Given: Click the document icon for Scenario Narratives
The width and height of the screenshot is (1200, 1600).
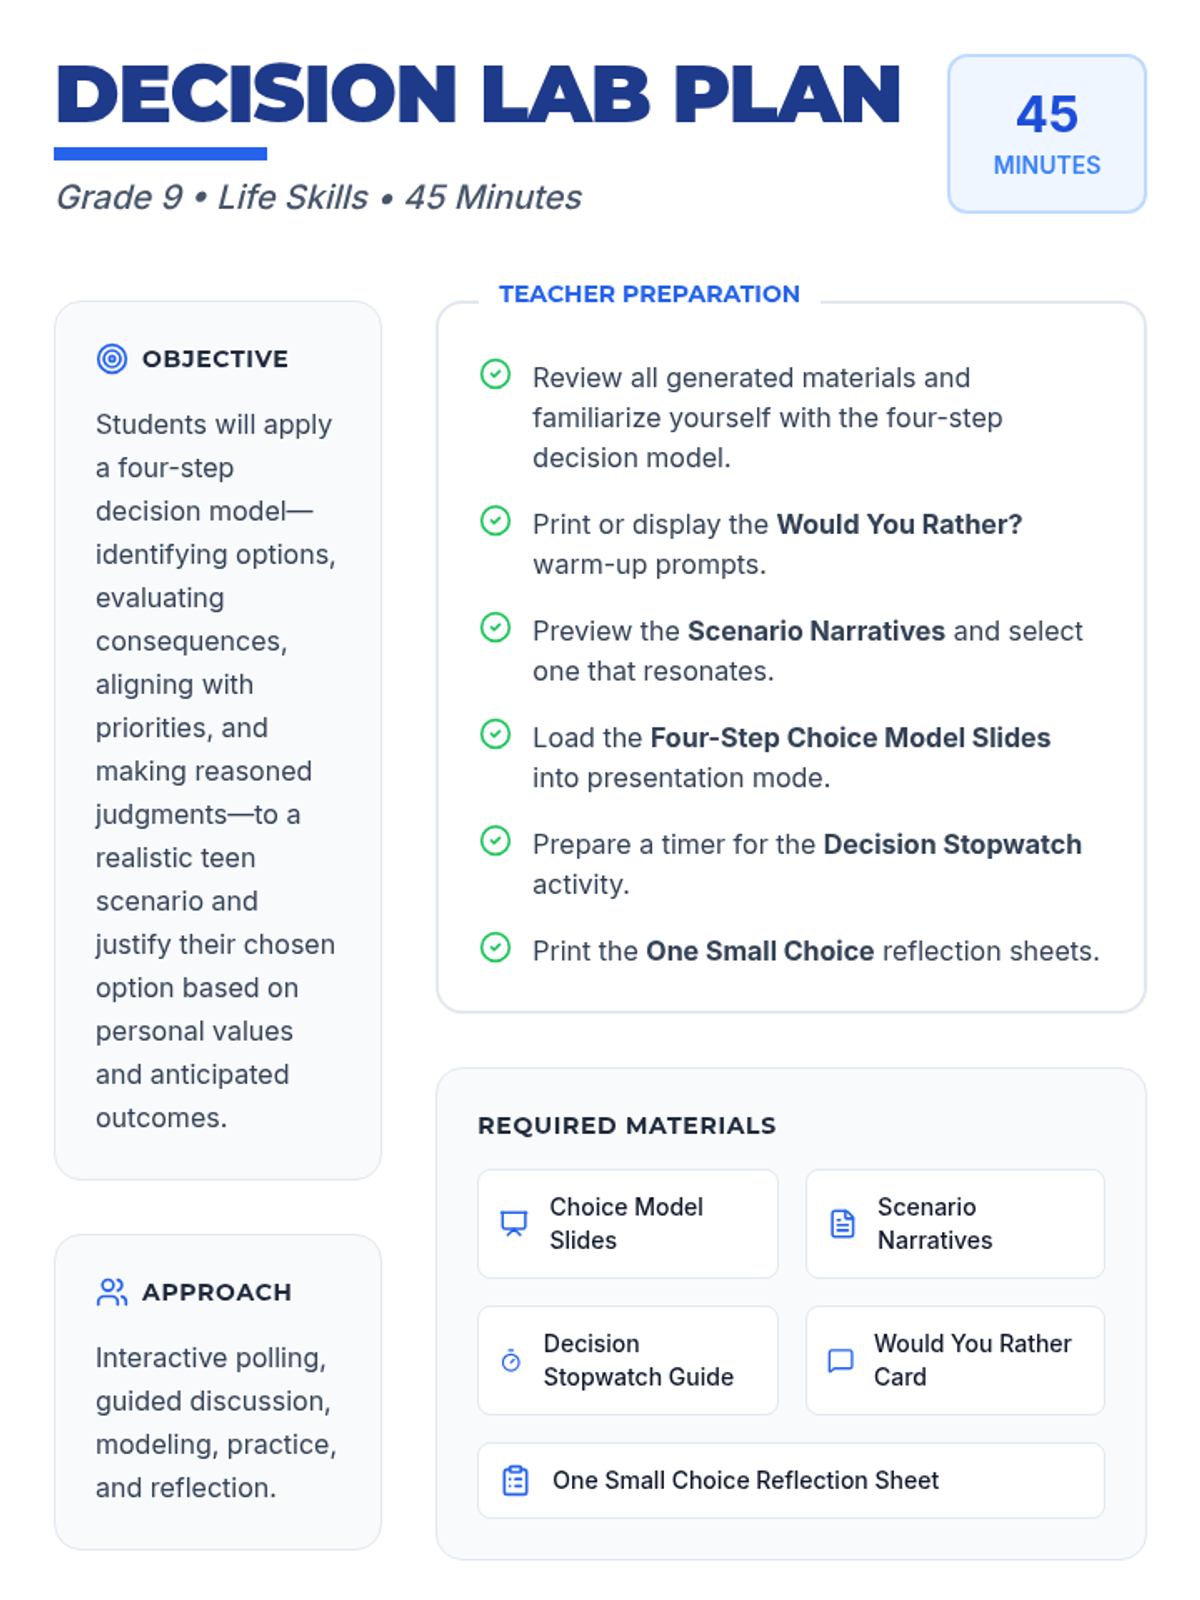Looking at the screenshot, I should click(843, 1223).
